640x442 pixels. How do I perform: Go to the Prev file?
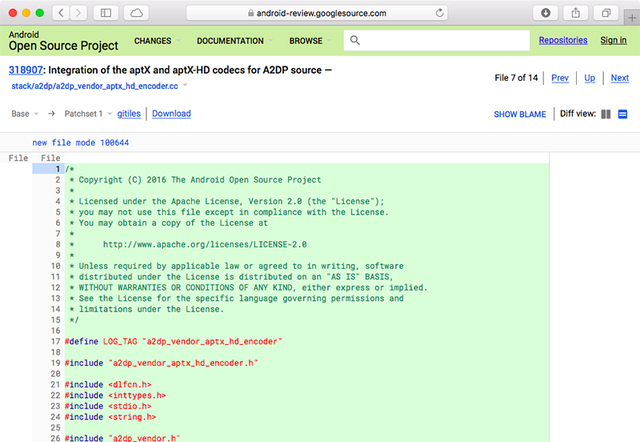[x=560, y=78]
